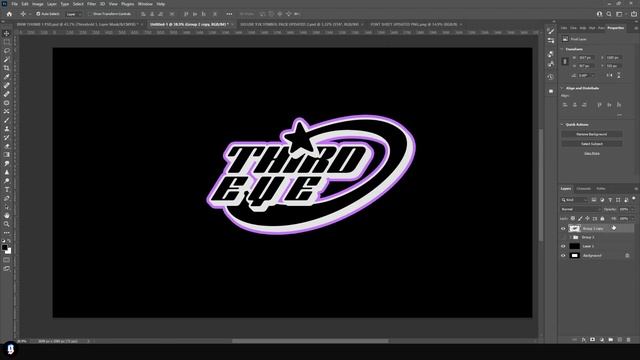Expand the Group 2 folder
The width and height of the screenshot is (640, 360).
[x=570, y=237]
